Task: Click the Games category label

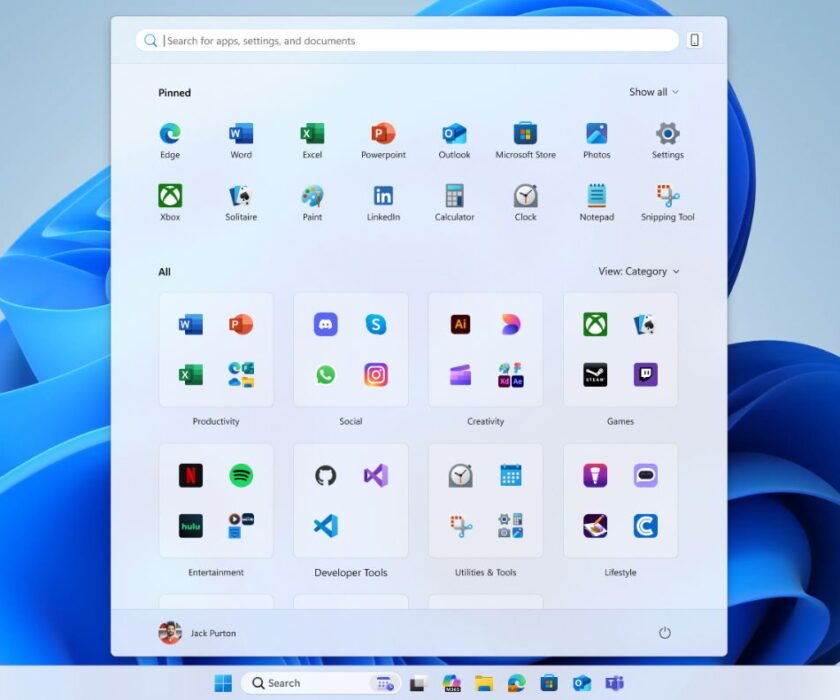Action: (620, 421)
